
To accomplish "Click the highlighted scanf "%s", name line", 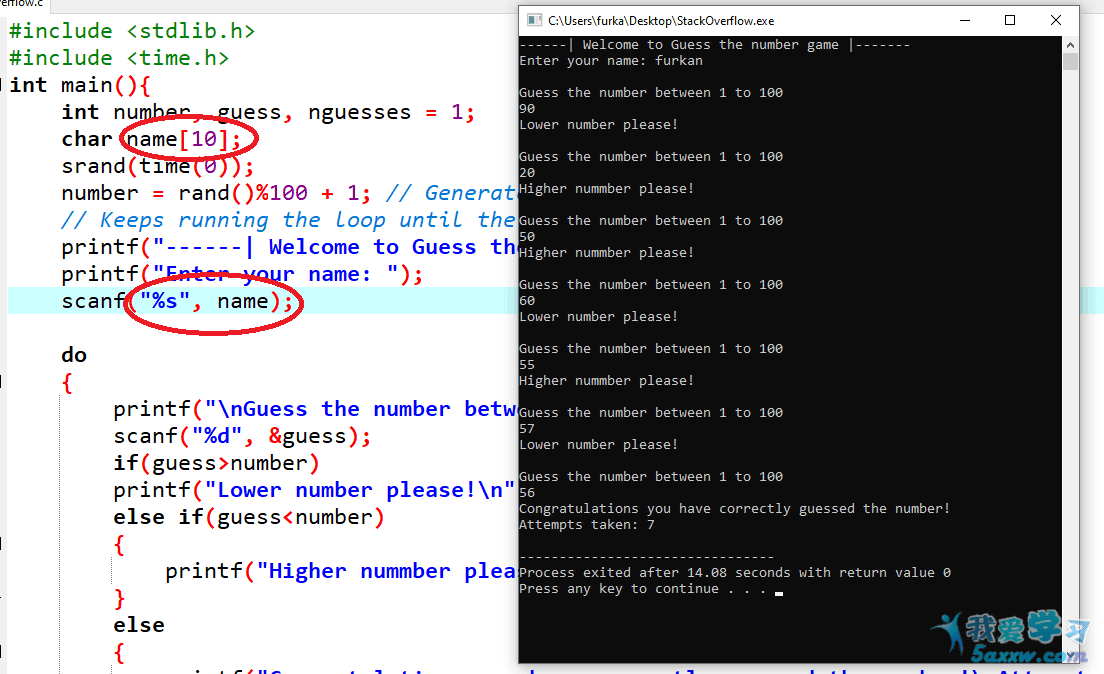I will (177, 301).
